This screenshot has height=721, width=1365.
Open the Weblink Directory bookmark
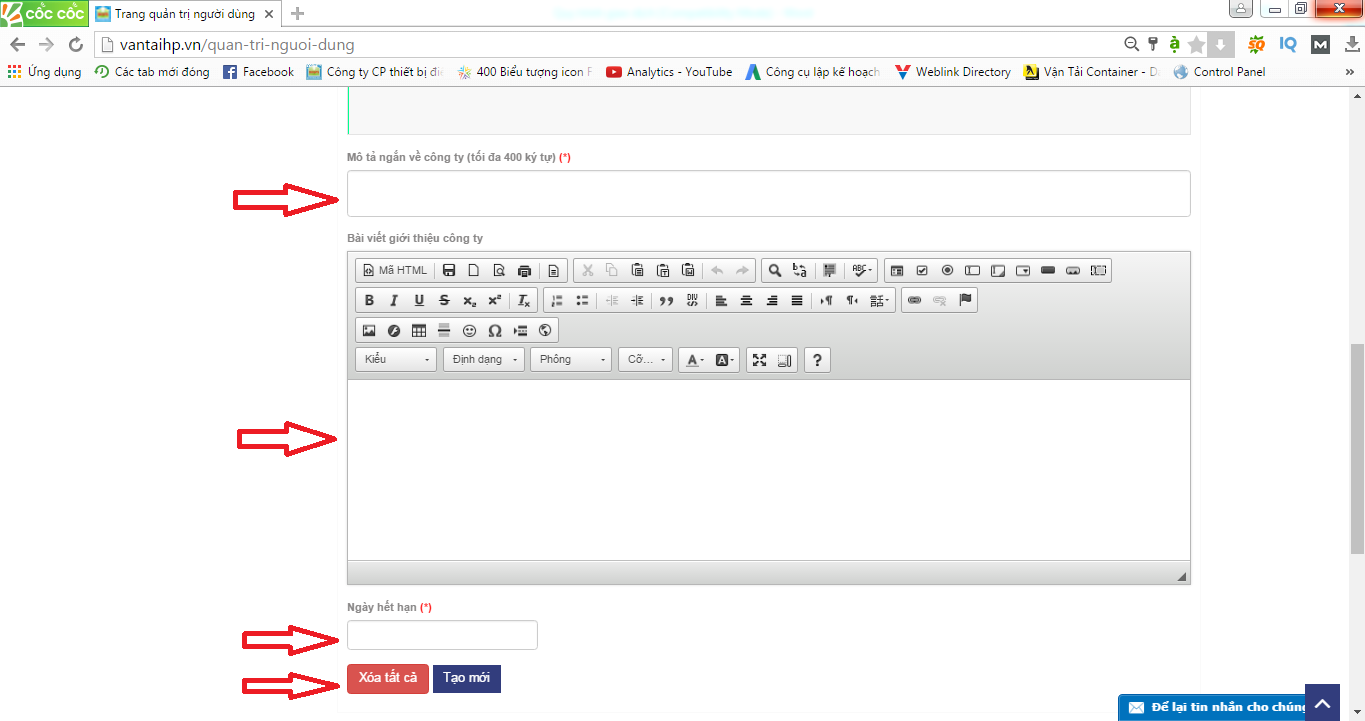(x=953, y=72)
